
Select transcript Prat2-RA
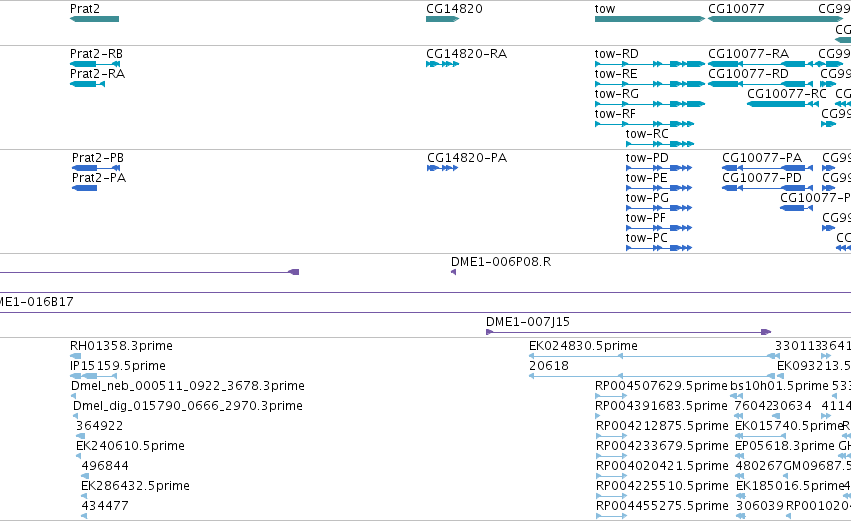(x=87, y=84)
